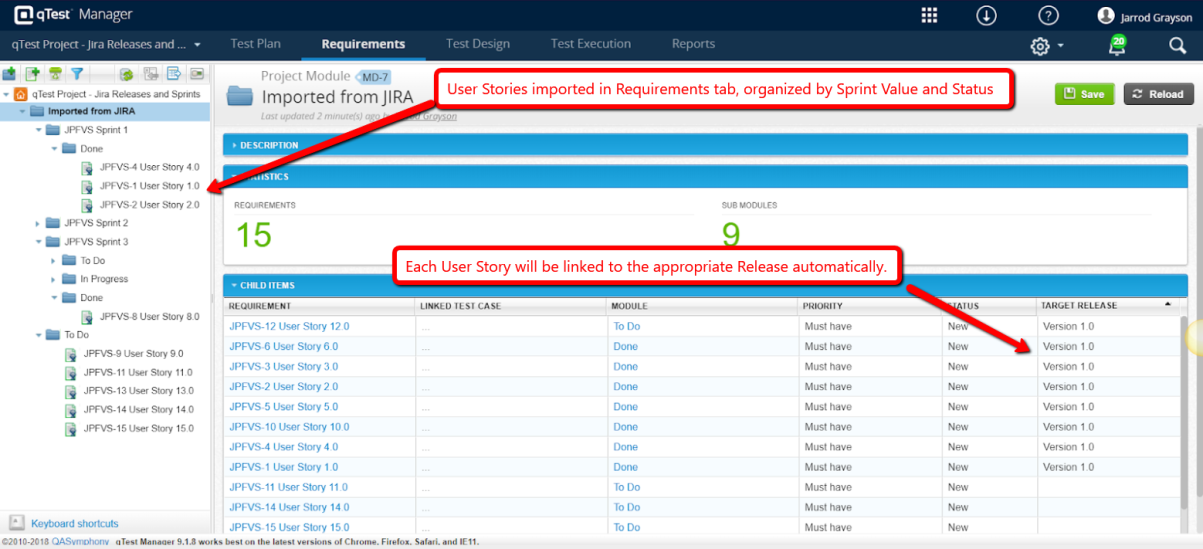Image resolution: width=1203 pixels, height=549 pixels.
Task: Click the Keyboard shortcuts icon
Action: click(17, 522)
